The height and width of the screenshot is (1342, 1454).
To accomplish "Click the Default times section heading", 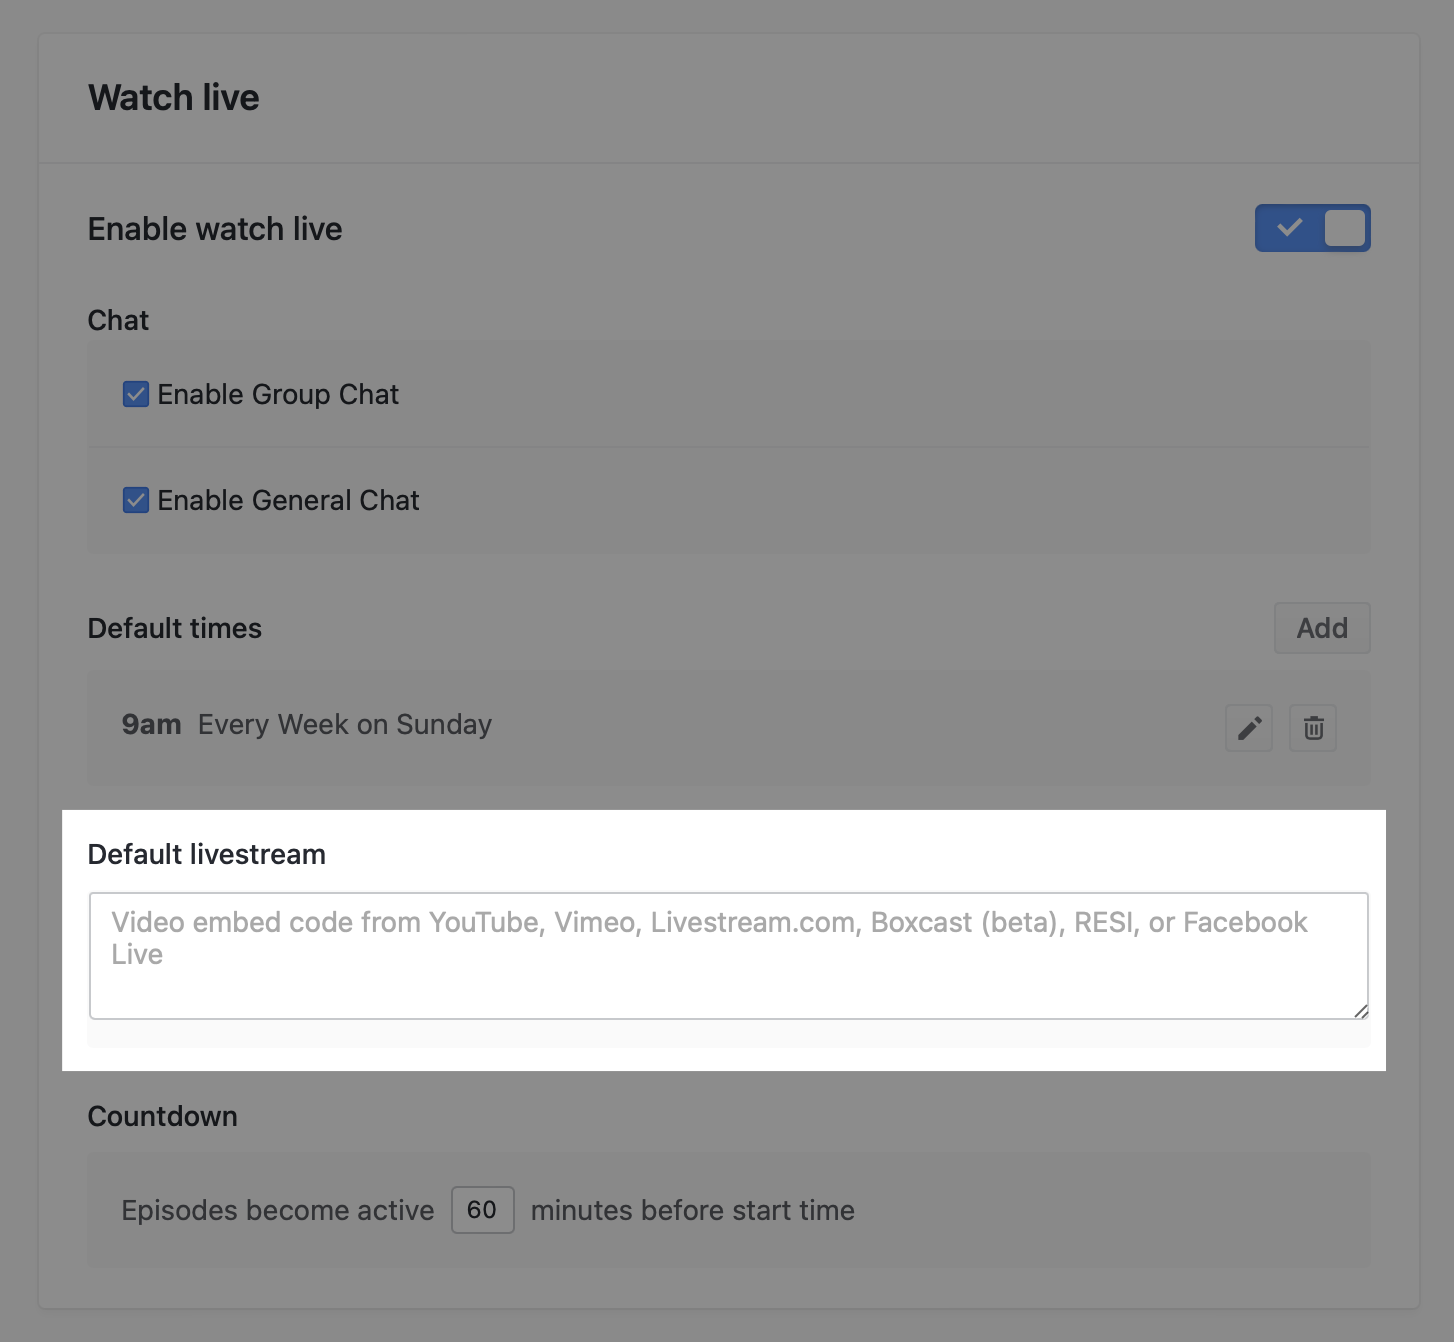I will tap(175, 628).
